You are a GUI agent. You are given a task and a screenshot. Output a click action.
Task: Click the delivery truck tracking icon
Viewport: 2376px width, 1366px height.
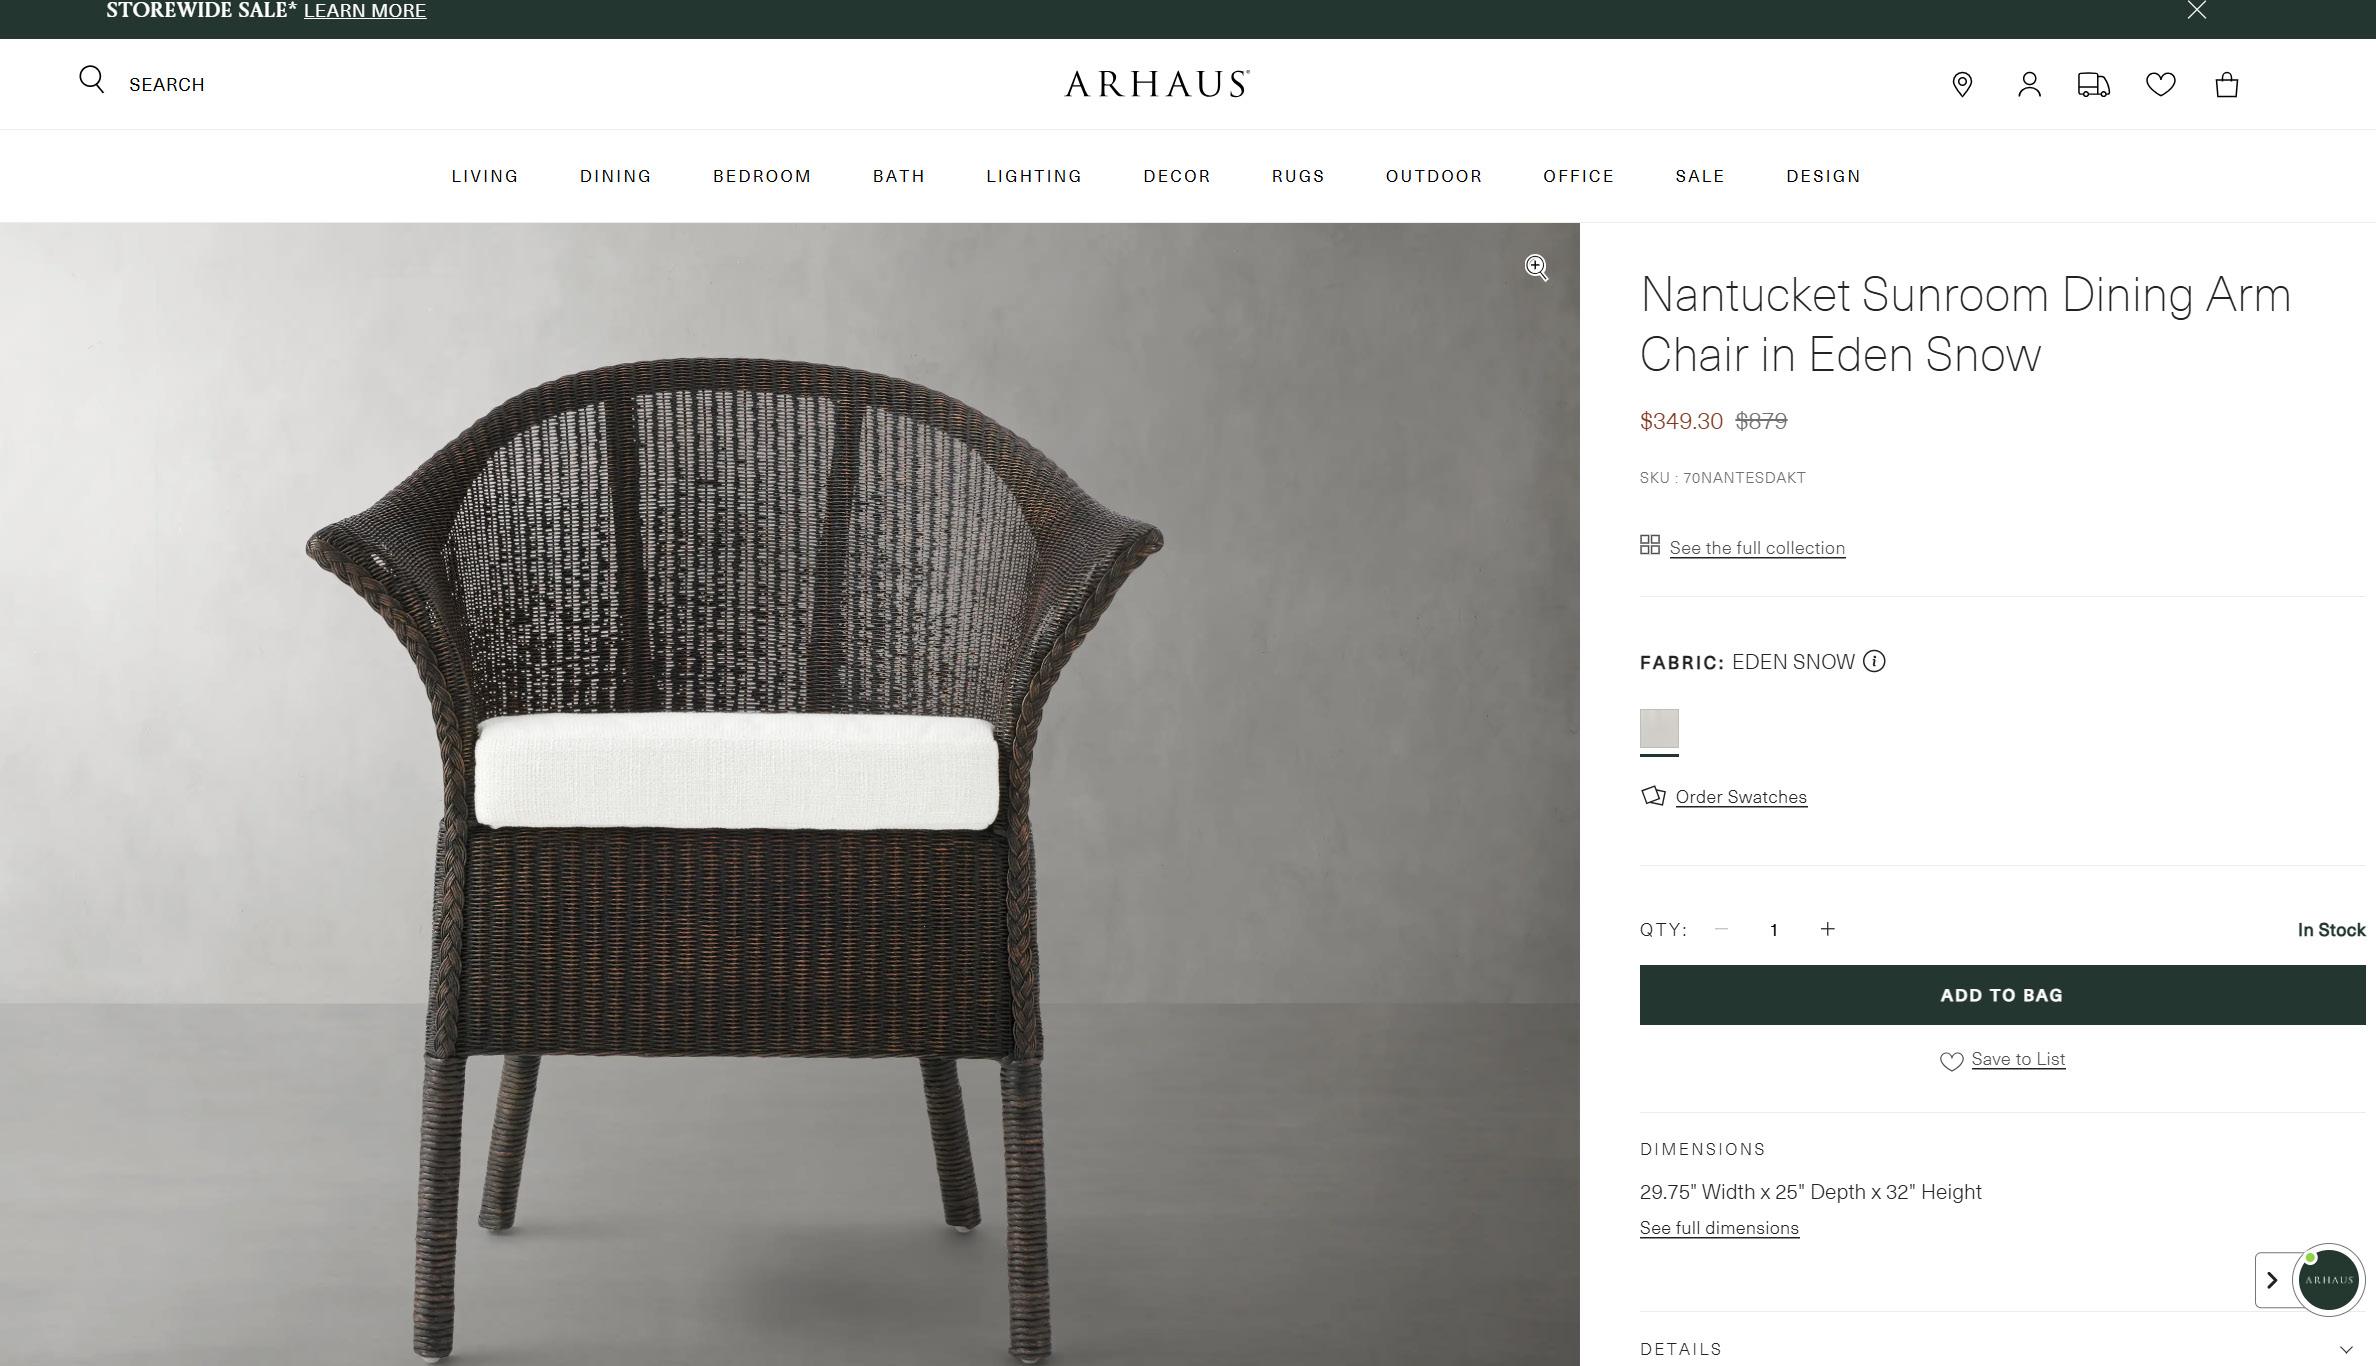coord(2094,85)
